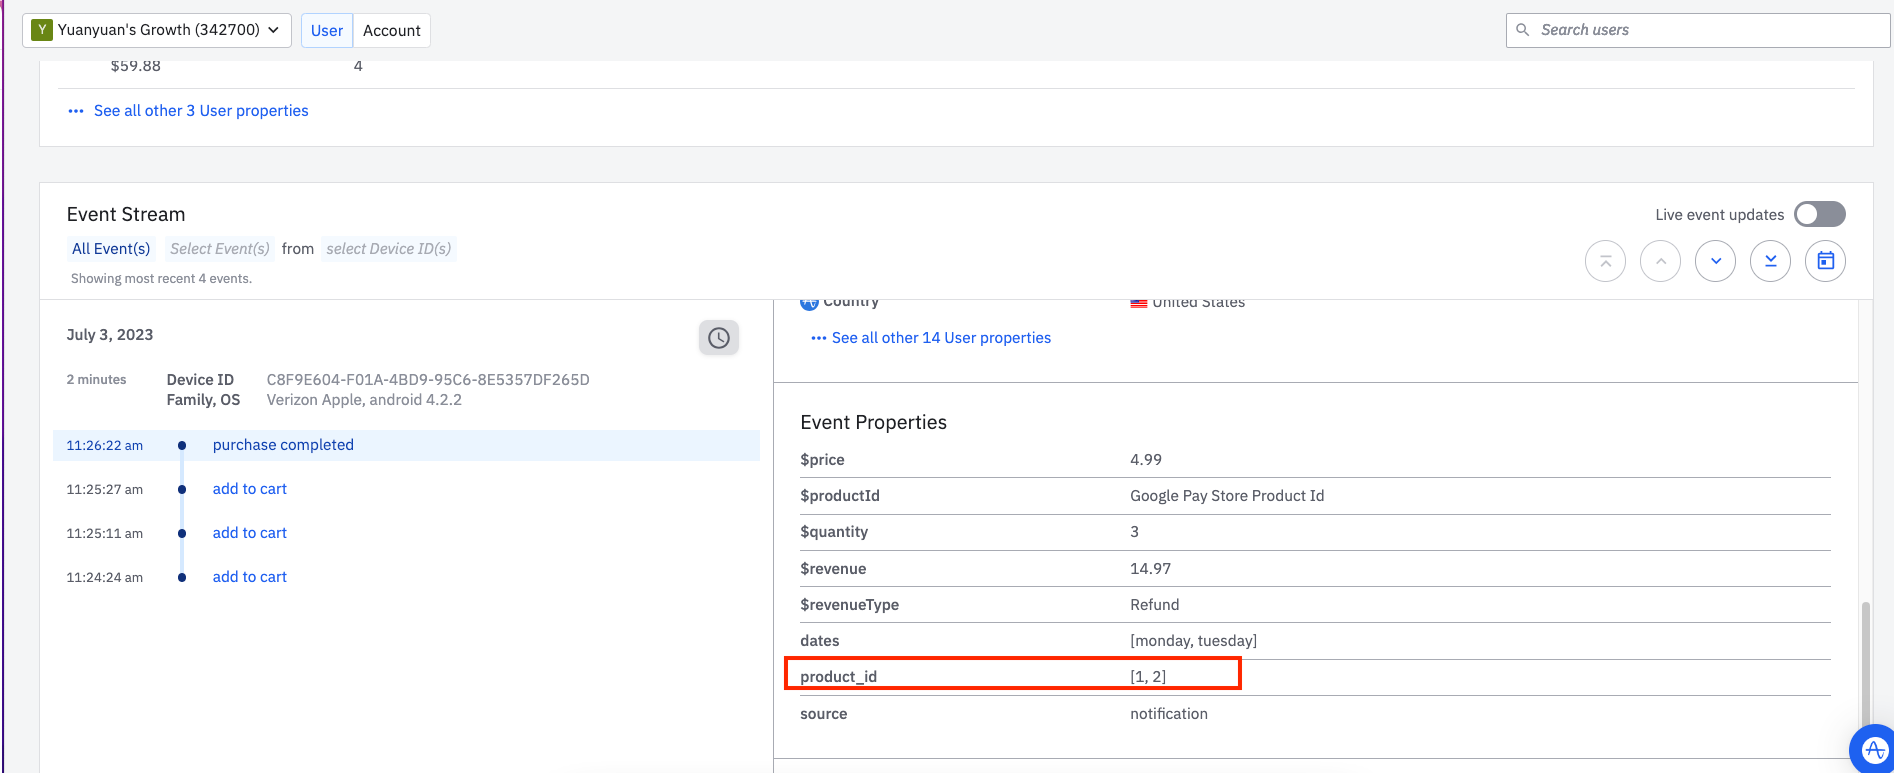
Task: Jump to the first event arrow icon
Action: pos(1605,262)
